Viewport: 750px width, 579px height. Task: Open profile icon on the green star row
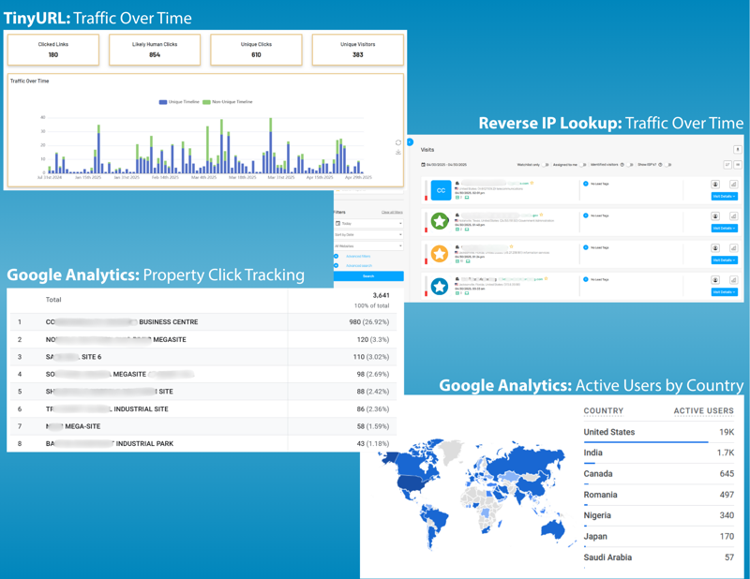point(715,216)
